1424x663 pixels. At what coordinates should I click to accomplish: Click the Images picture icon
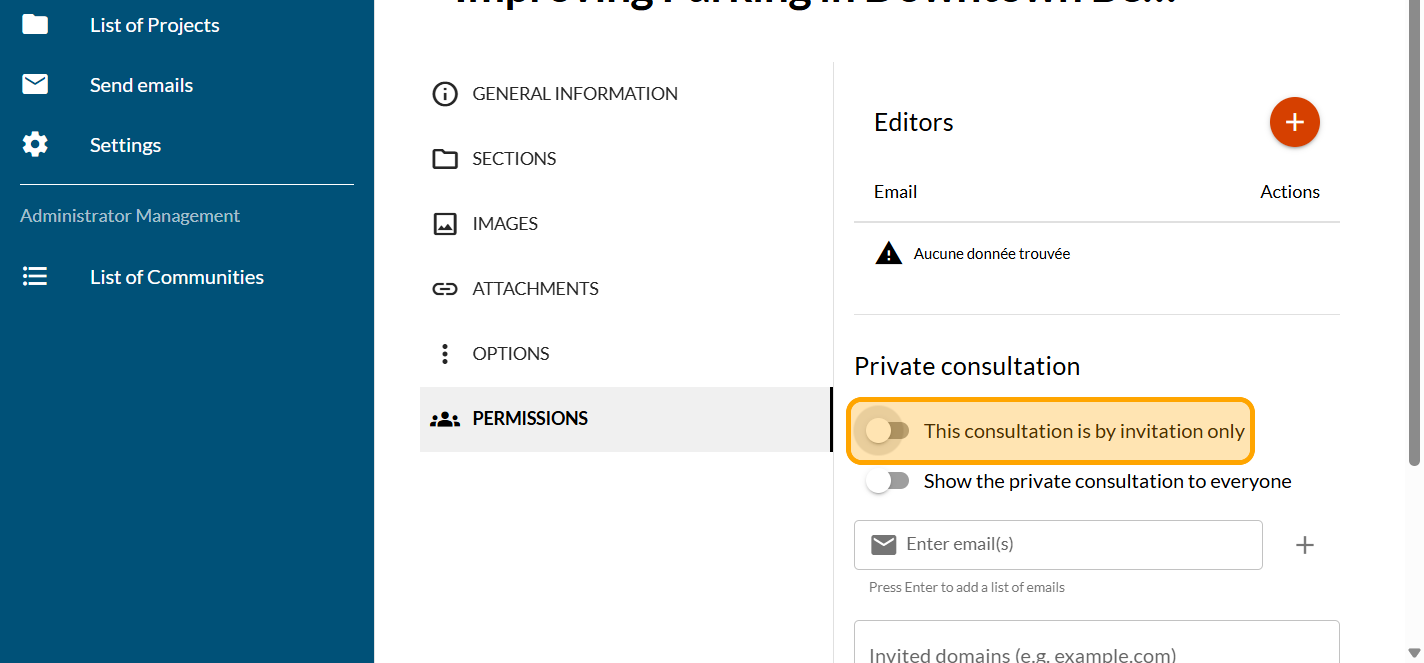[x=444, y=224]
